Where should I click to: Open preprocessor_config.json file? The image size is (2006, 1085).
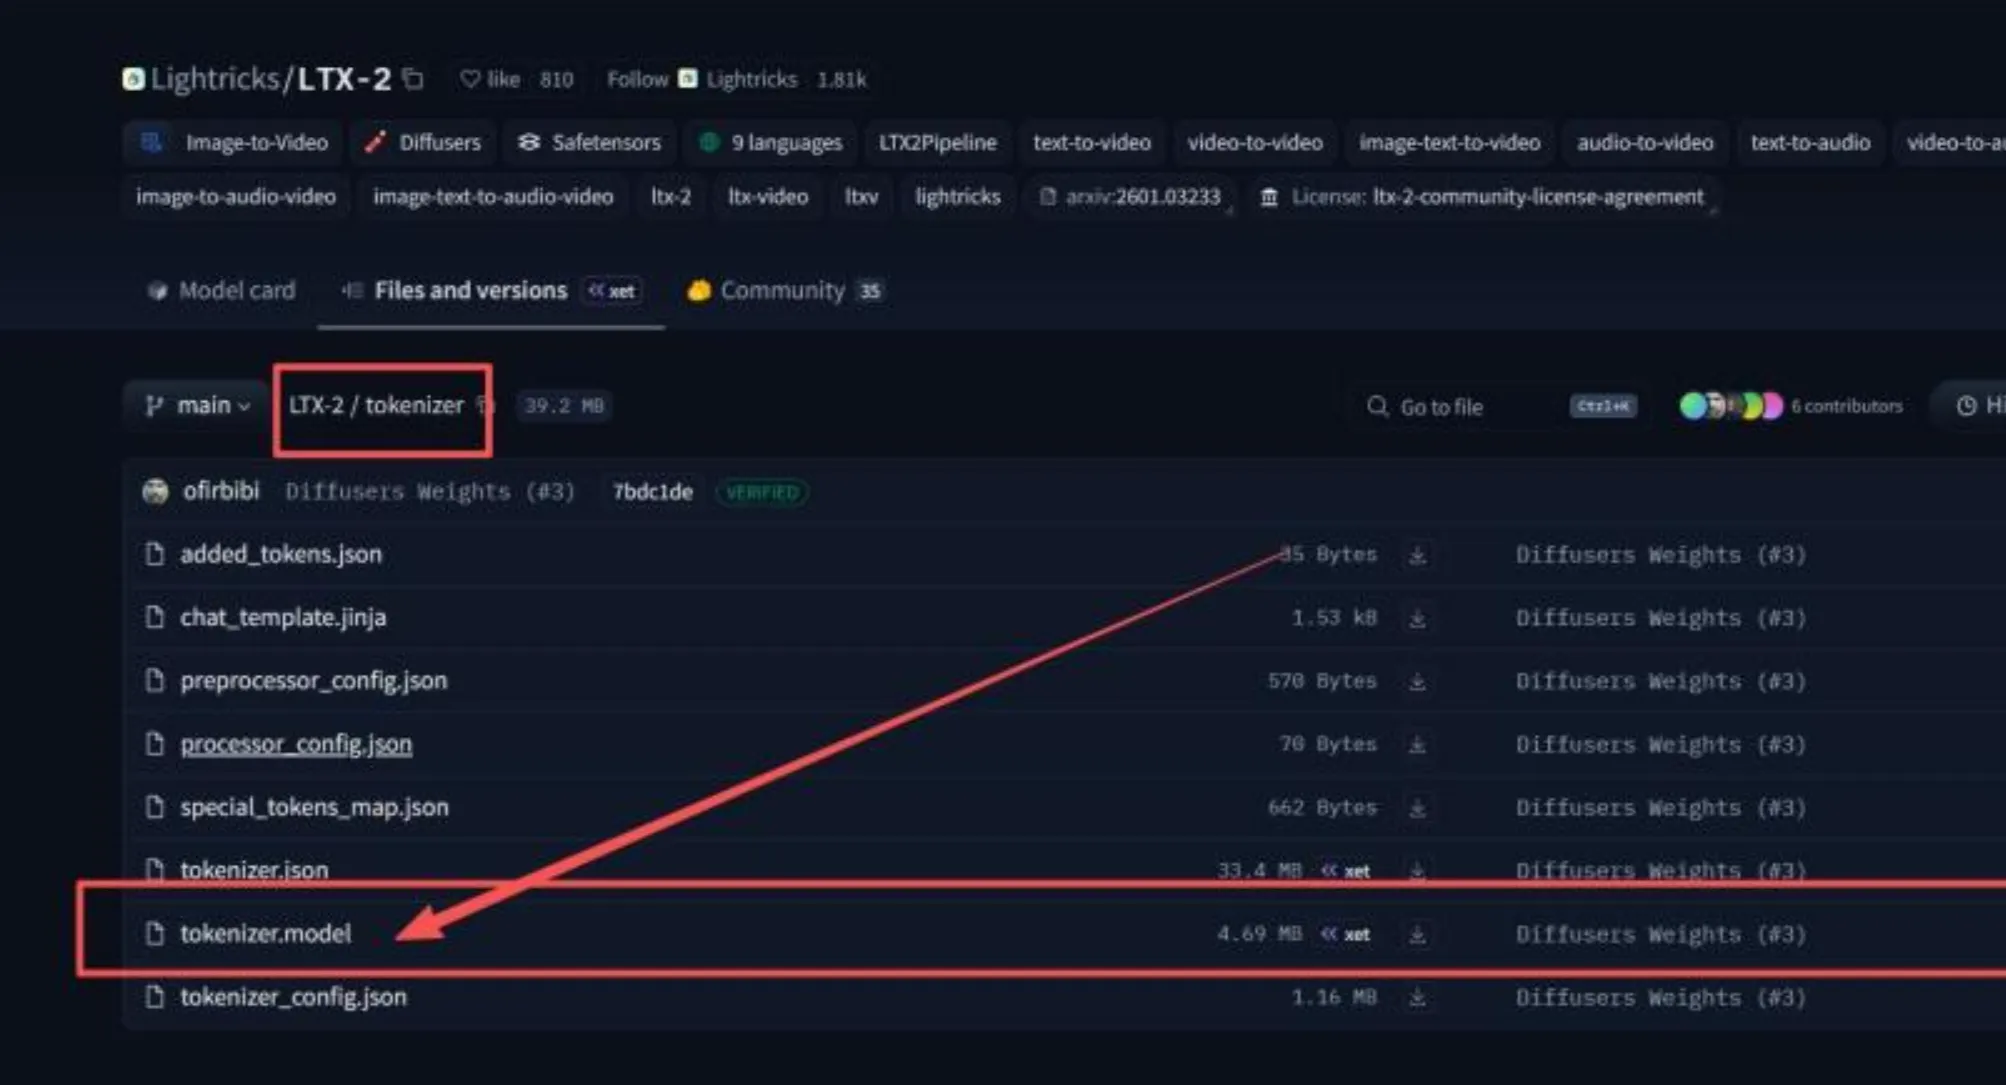[x=313, y=680]
